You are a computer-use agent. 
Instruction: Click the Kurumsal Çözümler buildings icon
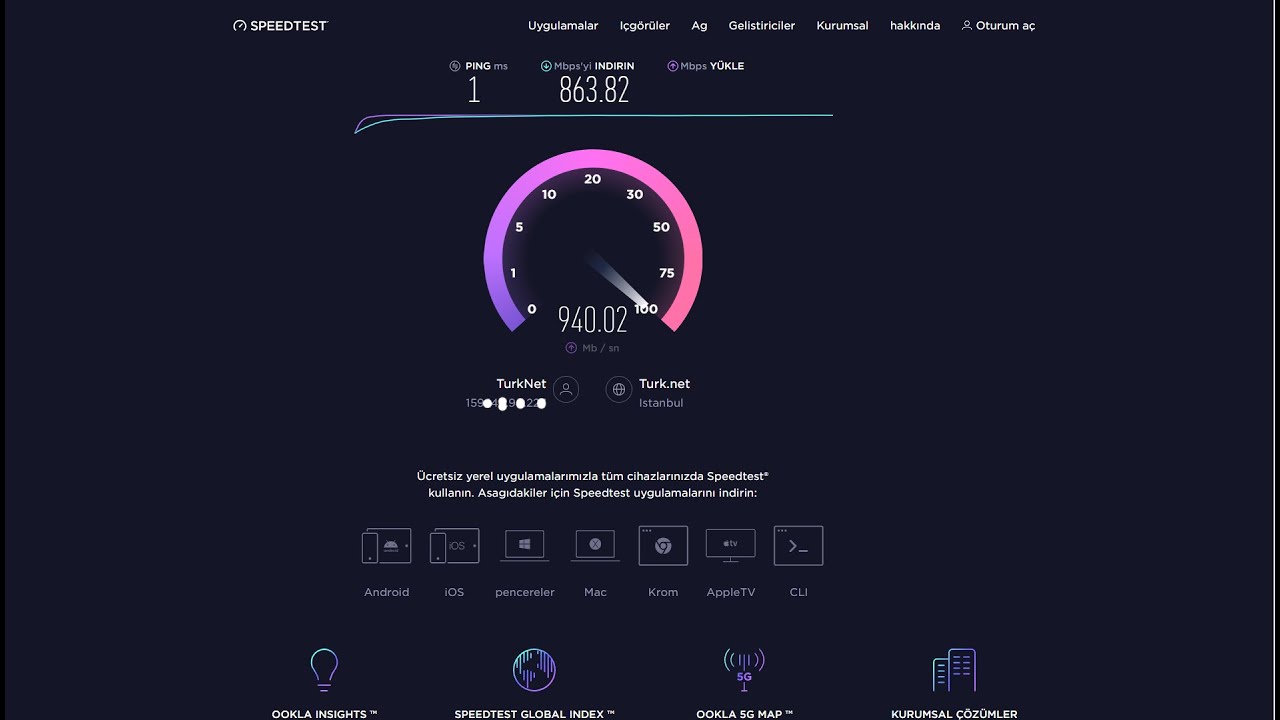(x=954, y=670)
